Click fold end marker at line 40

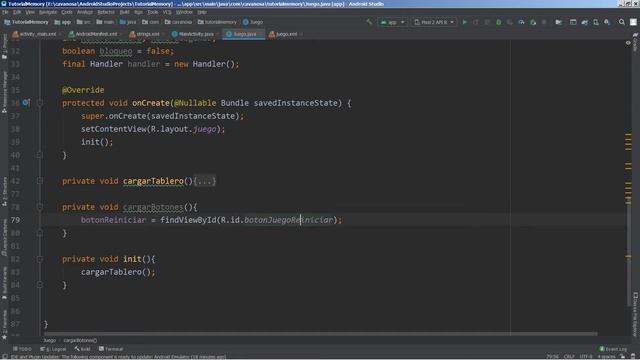pos(40,155)
